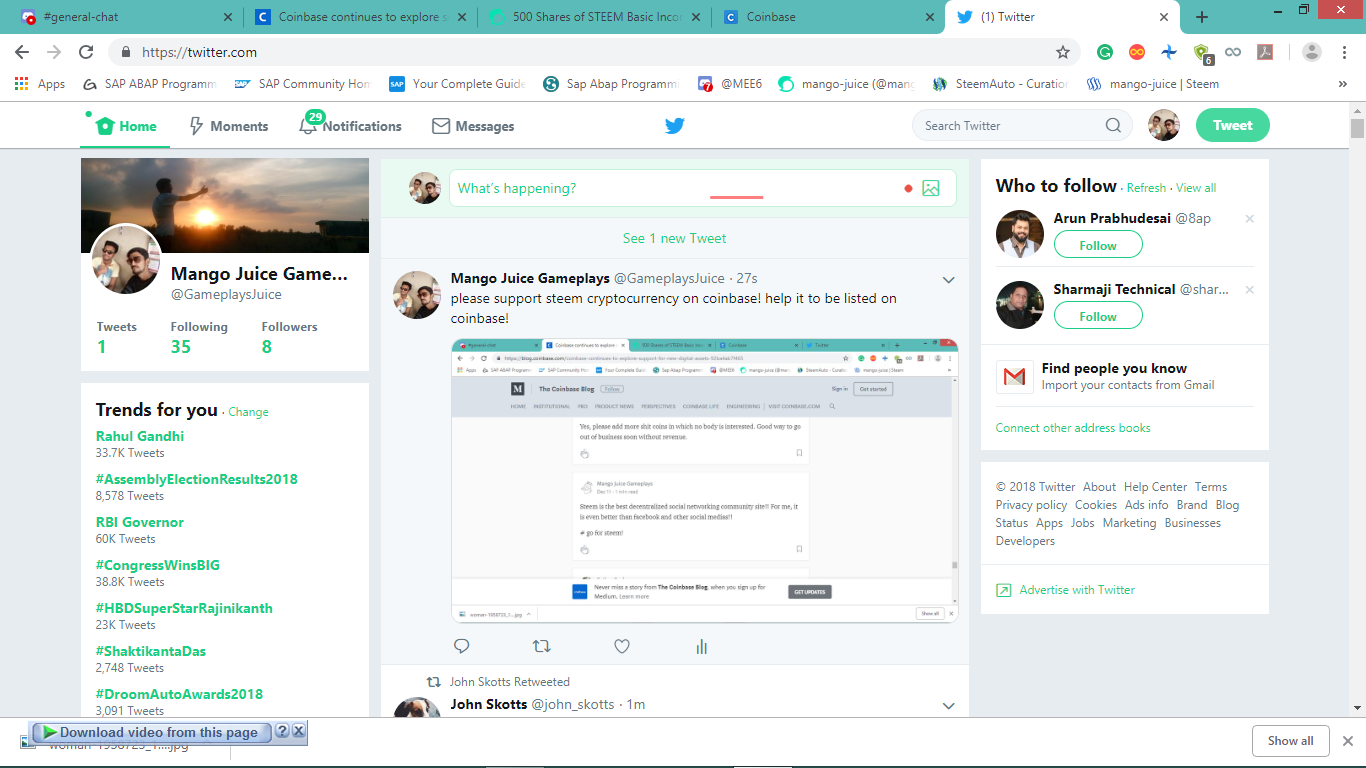1366x768 pixels.
Task: Click the Gmail icon for Find people
Action: coord(1014,377)
